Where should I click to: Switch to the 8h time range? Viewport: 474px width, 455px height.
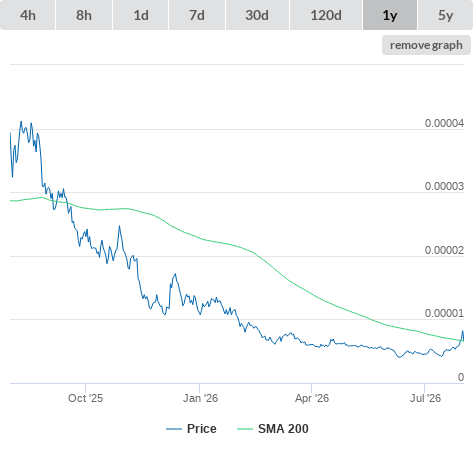coord(84,15)
